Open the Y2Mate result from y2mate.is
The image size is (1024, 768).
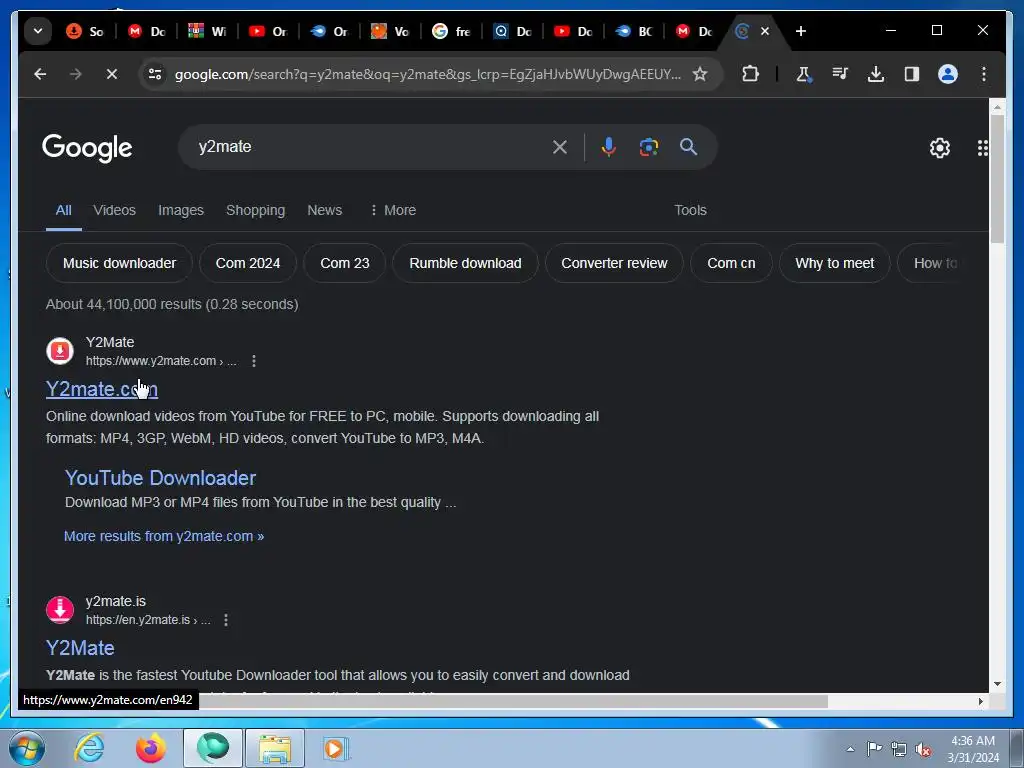[x=80, y=648]
